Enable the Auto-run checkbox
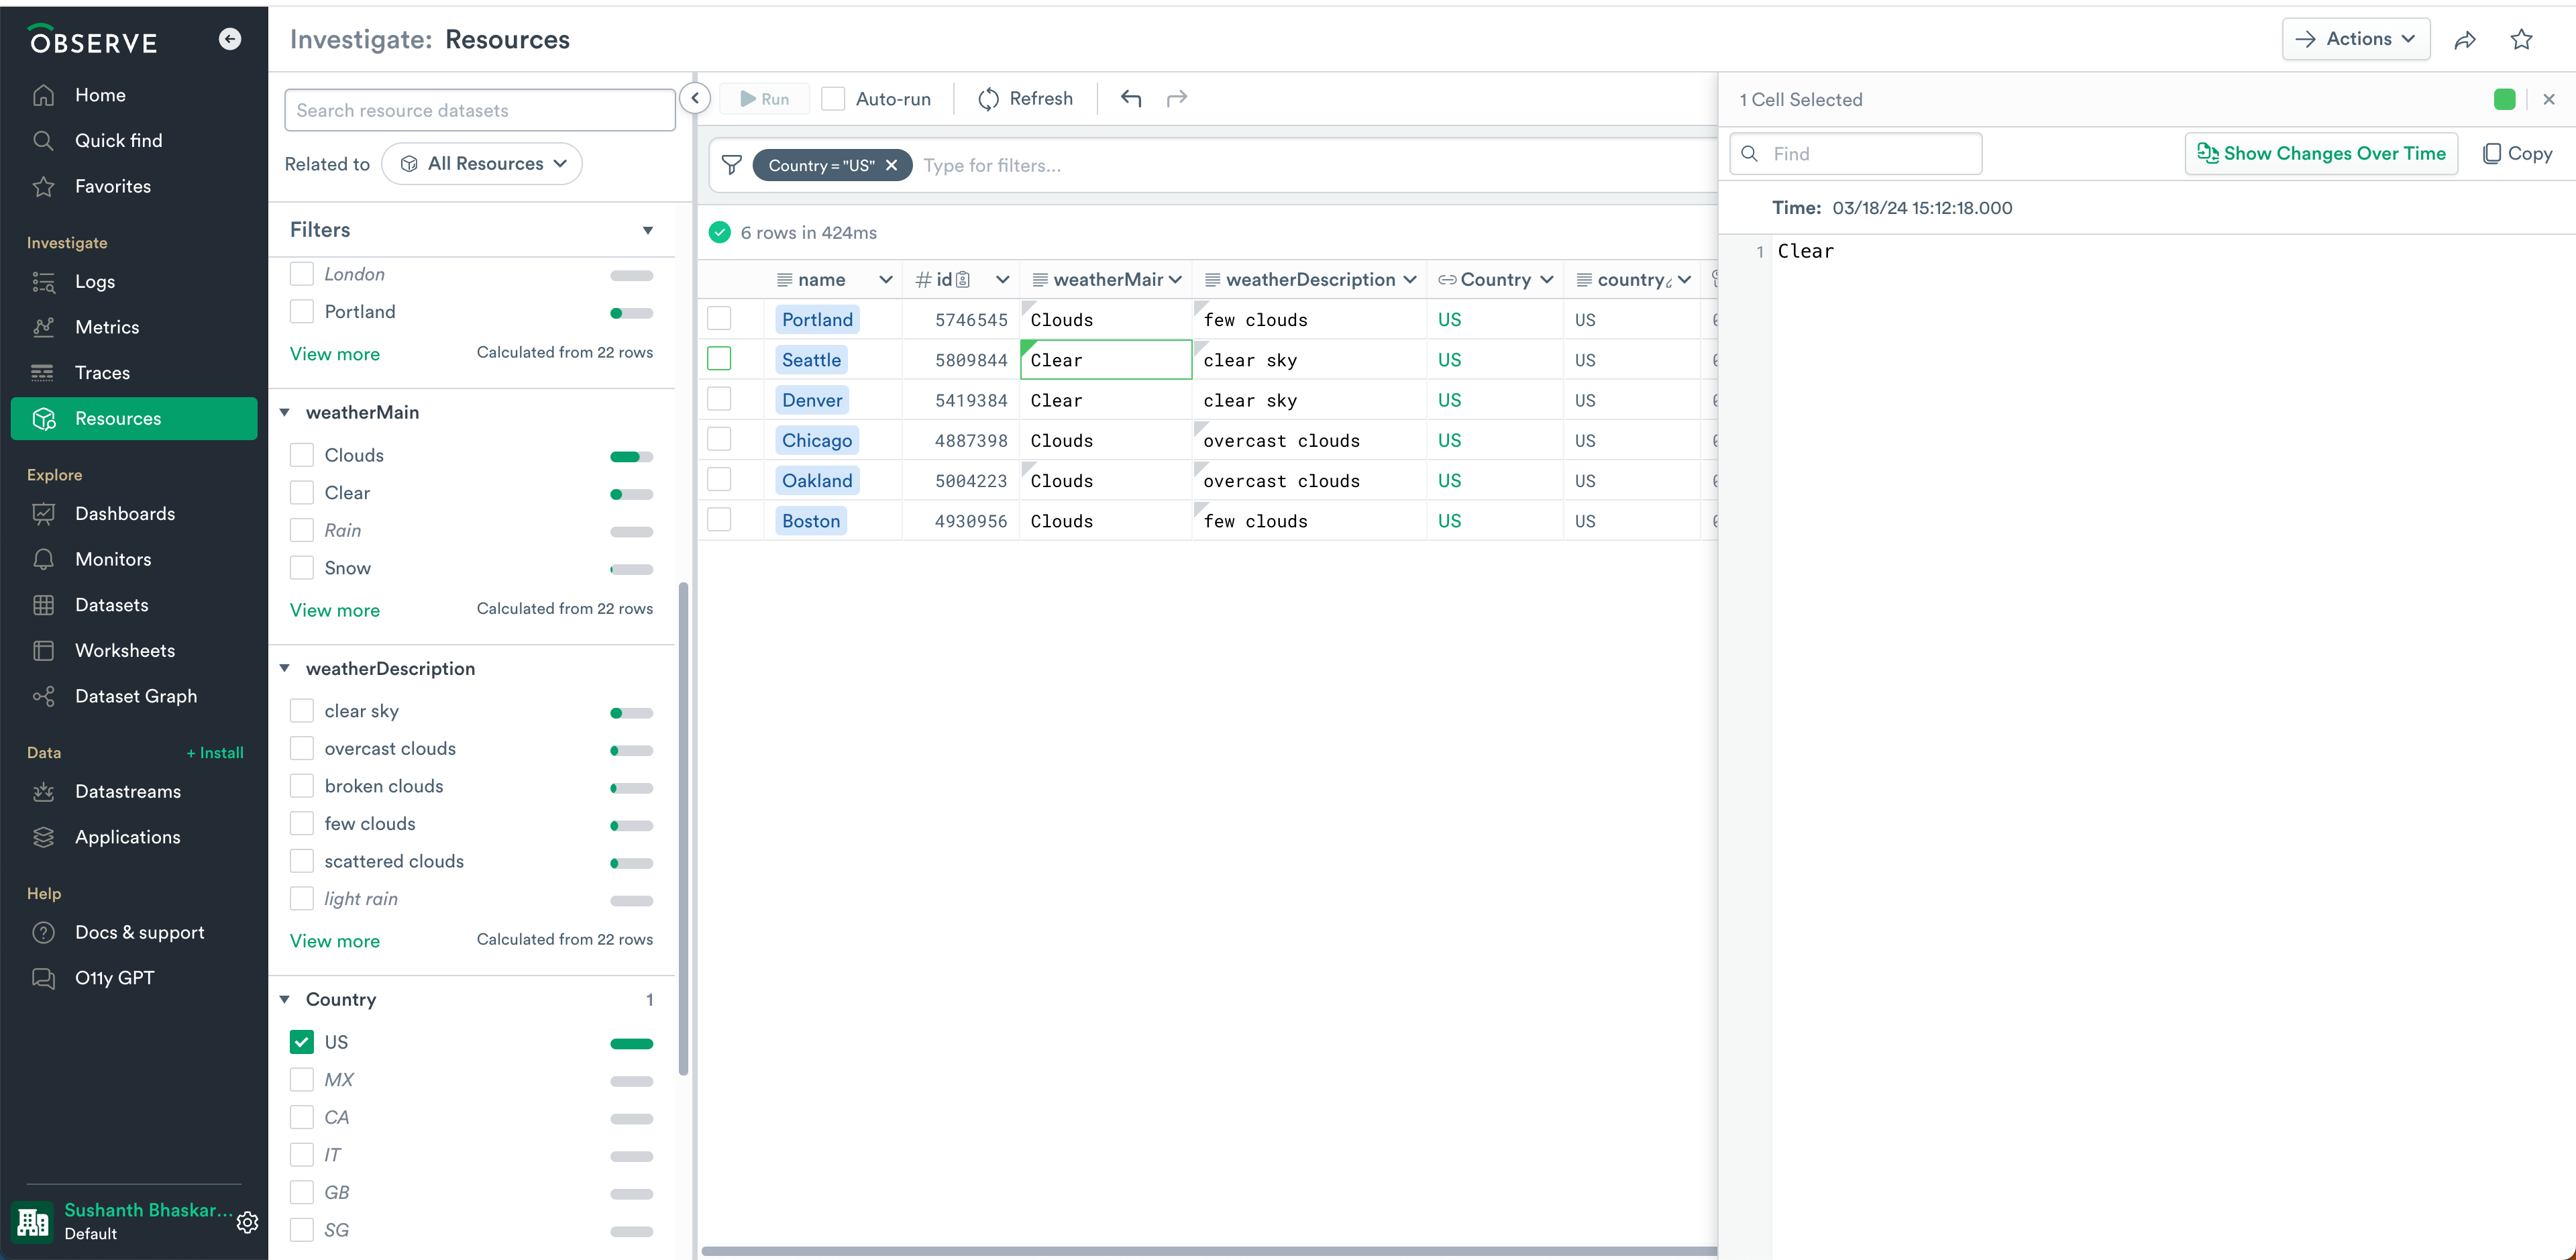The image size is (2576, 1260). [833, 98]
